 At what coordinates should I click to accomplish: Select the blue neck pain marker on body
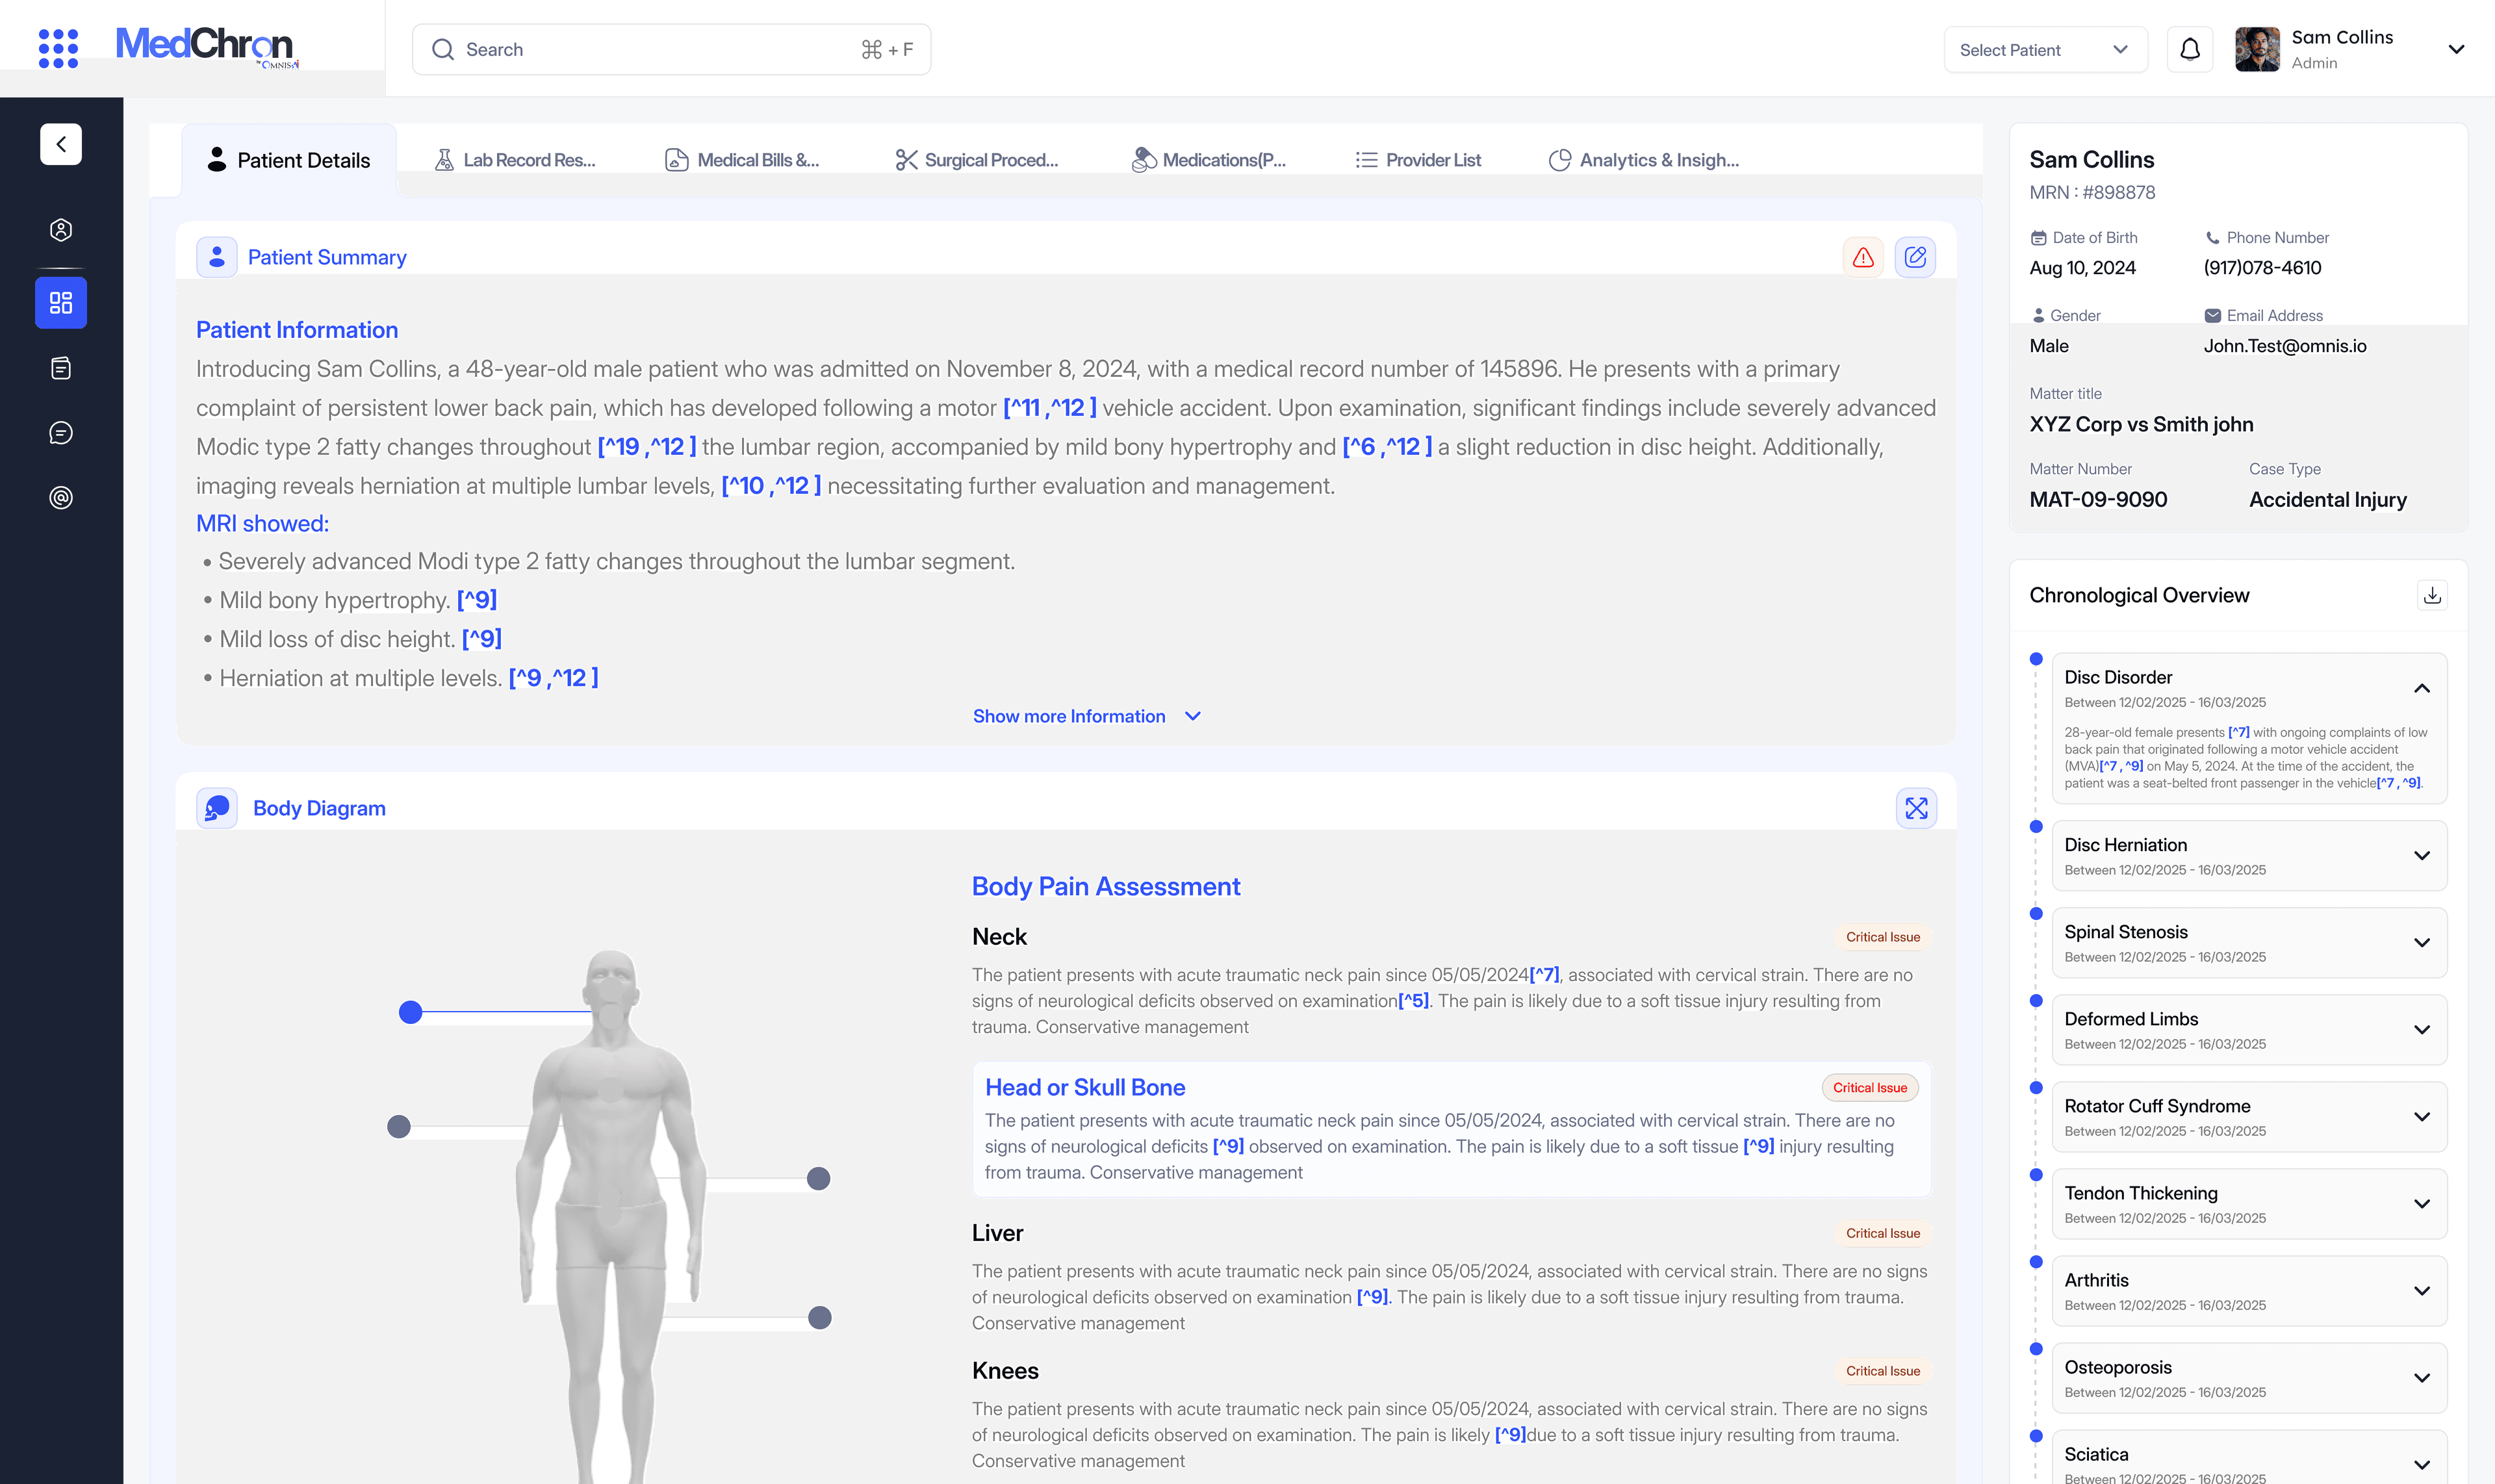click(x=410, y=1012)
